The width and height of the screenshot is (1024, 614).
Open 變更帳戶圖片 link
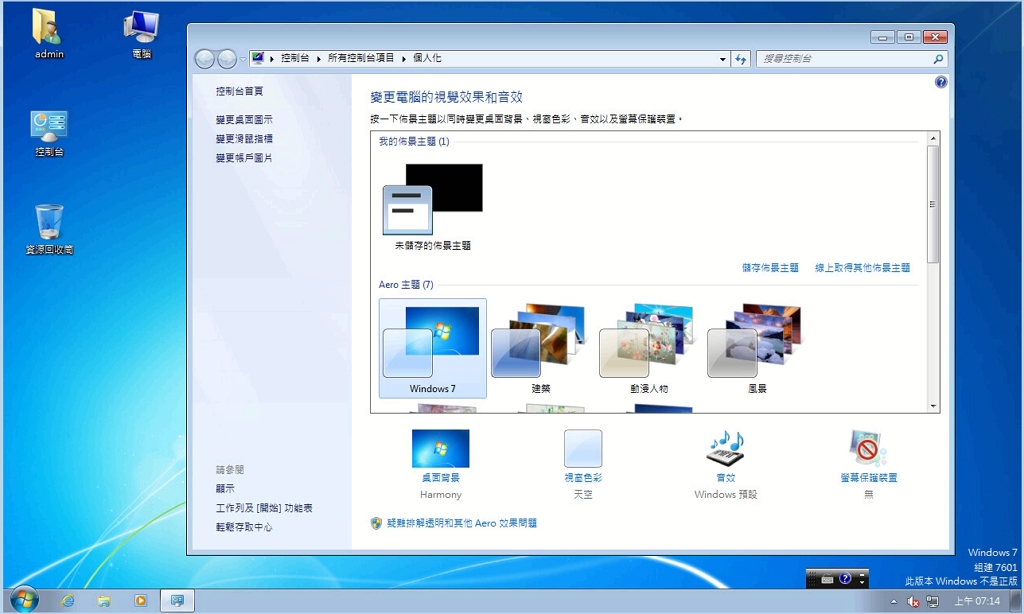click(244, 157)
